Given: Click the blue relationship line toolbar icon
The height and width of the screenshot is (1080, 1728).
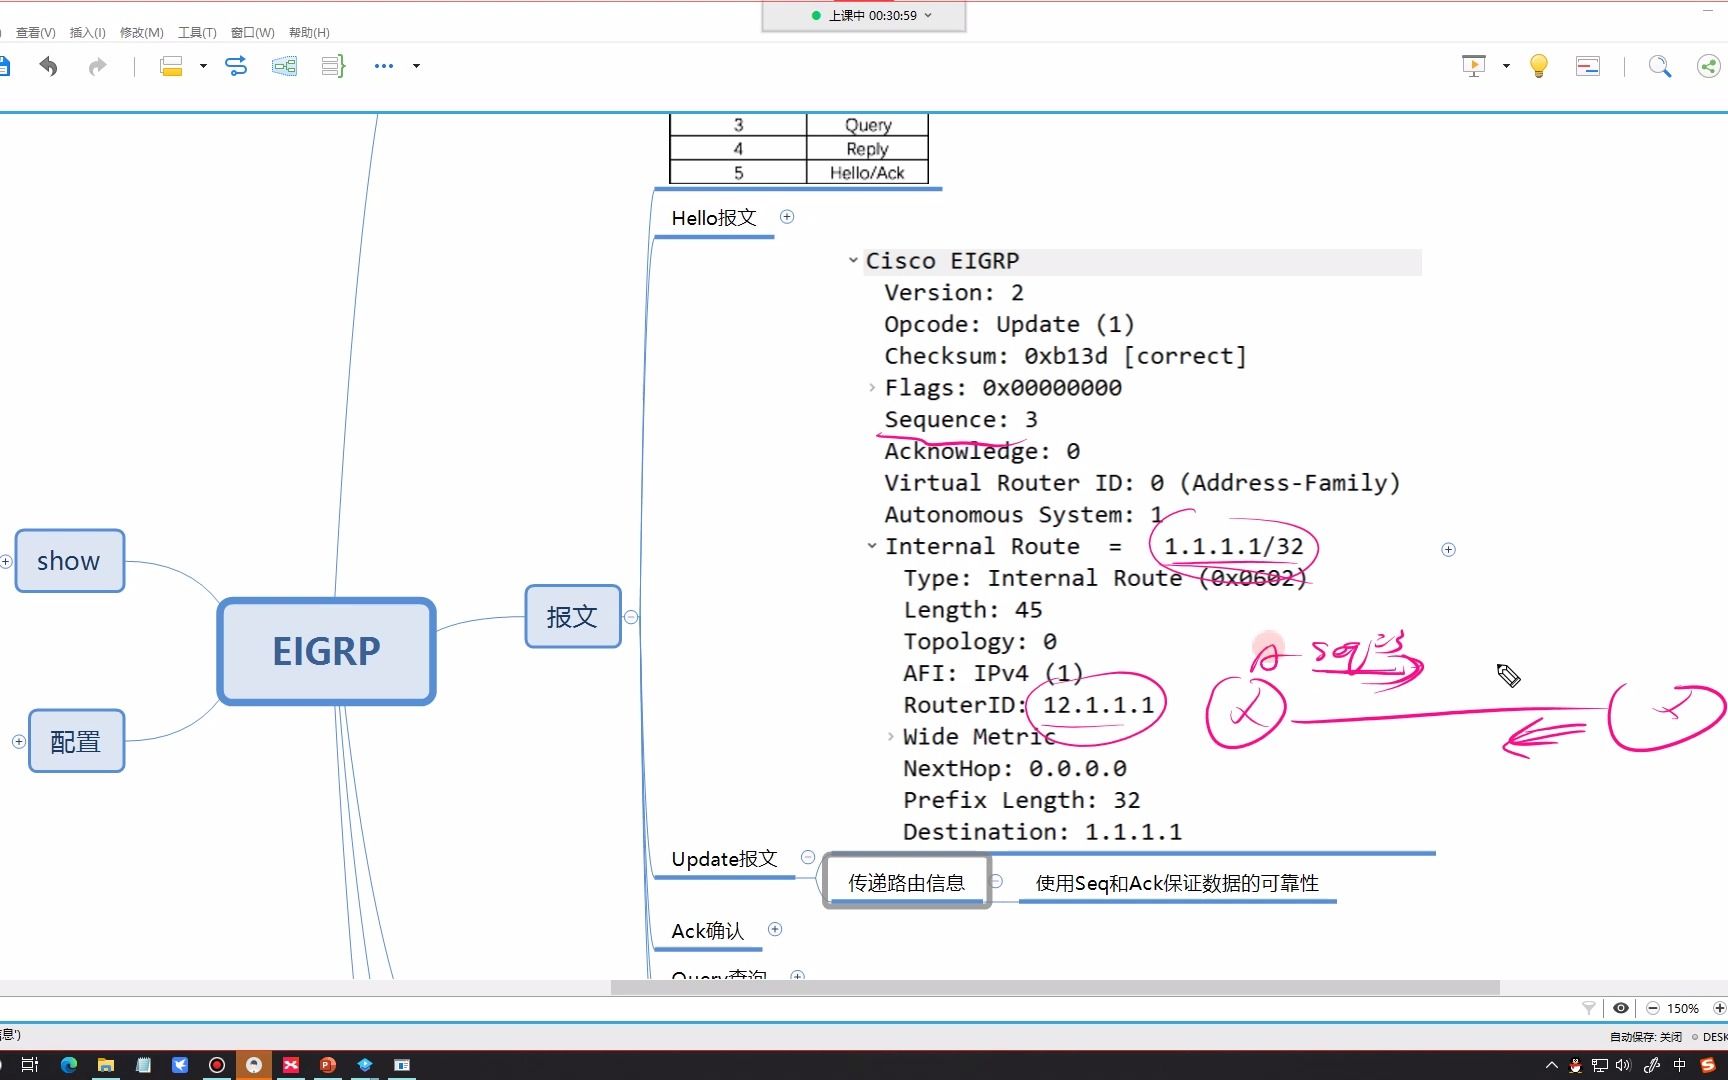Looking at the screenshot, I should [236, 66].
